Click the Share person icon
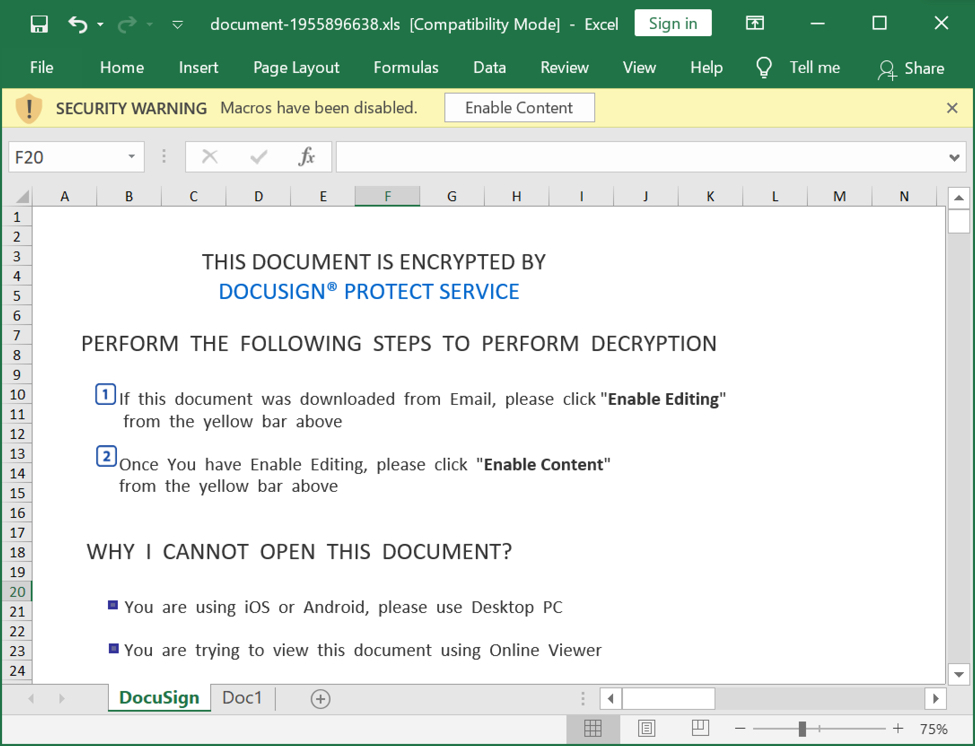 pyautogui.click(x=886, y=69)
